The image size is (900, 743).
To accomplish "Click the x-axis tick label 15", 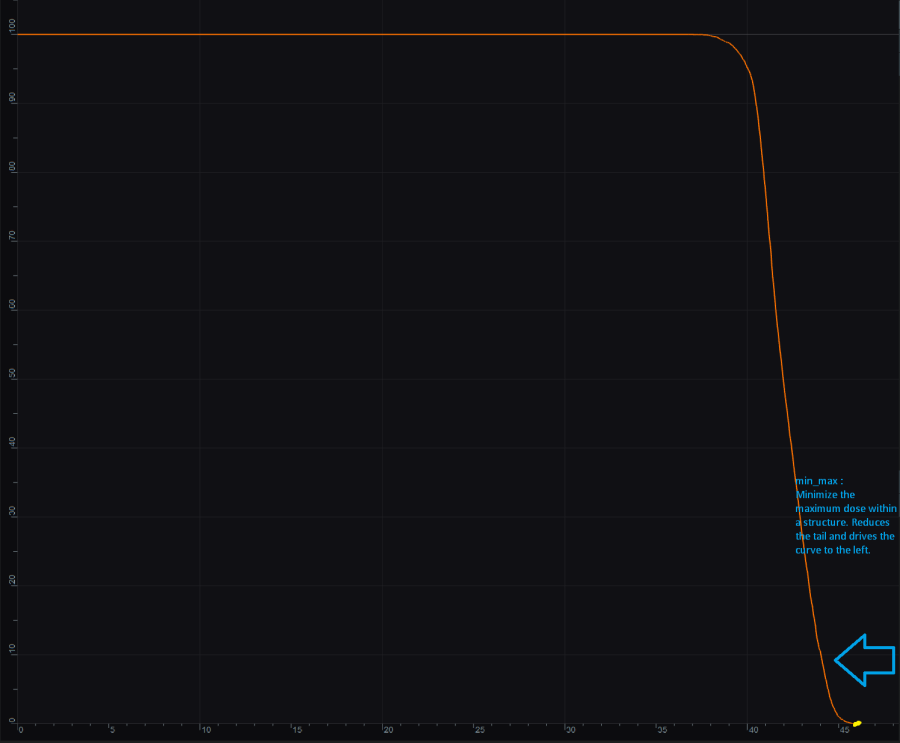I will [x=297, y=730].
